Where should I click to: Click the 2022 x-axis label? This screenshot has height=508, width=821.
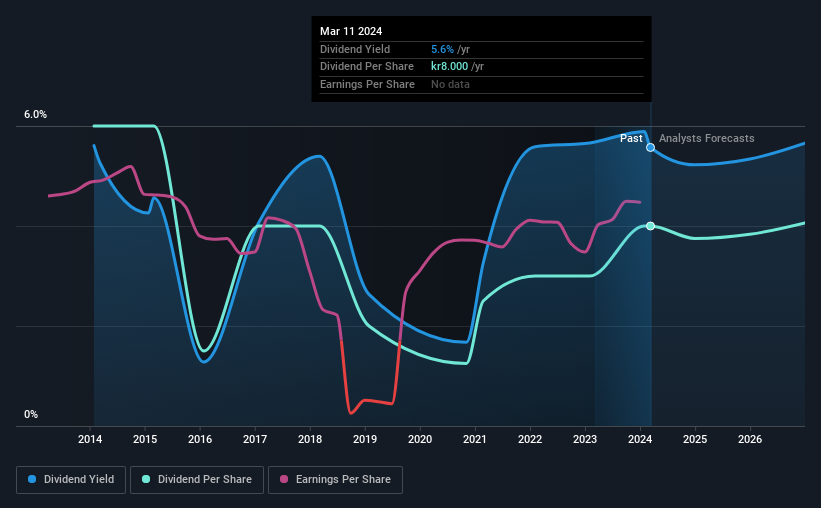click(x=530, y=439)
